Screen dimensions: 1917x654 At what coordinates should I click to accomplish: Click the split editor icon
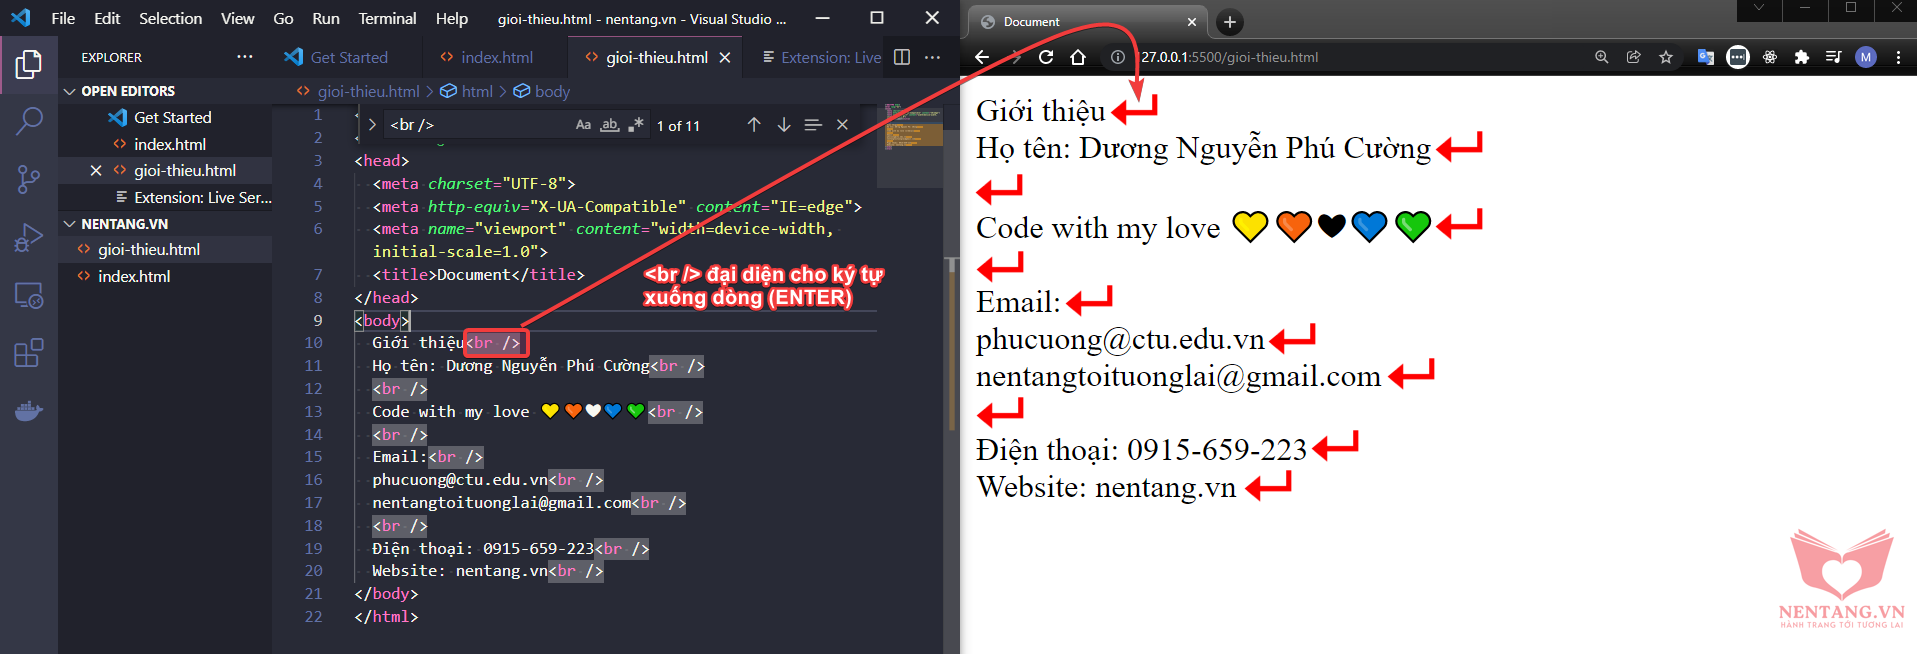click(902, 57)
